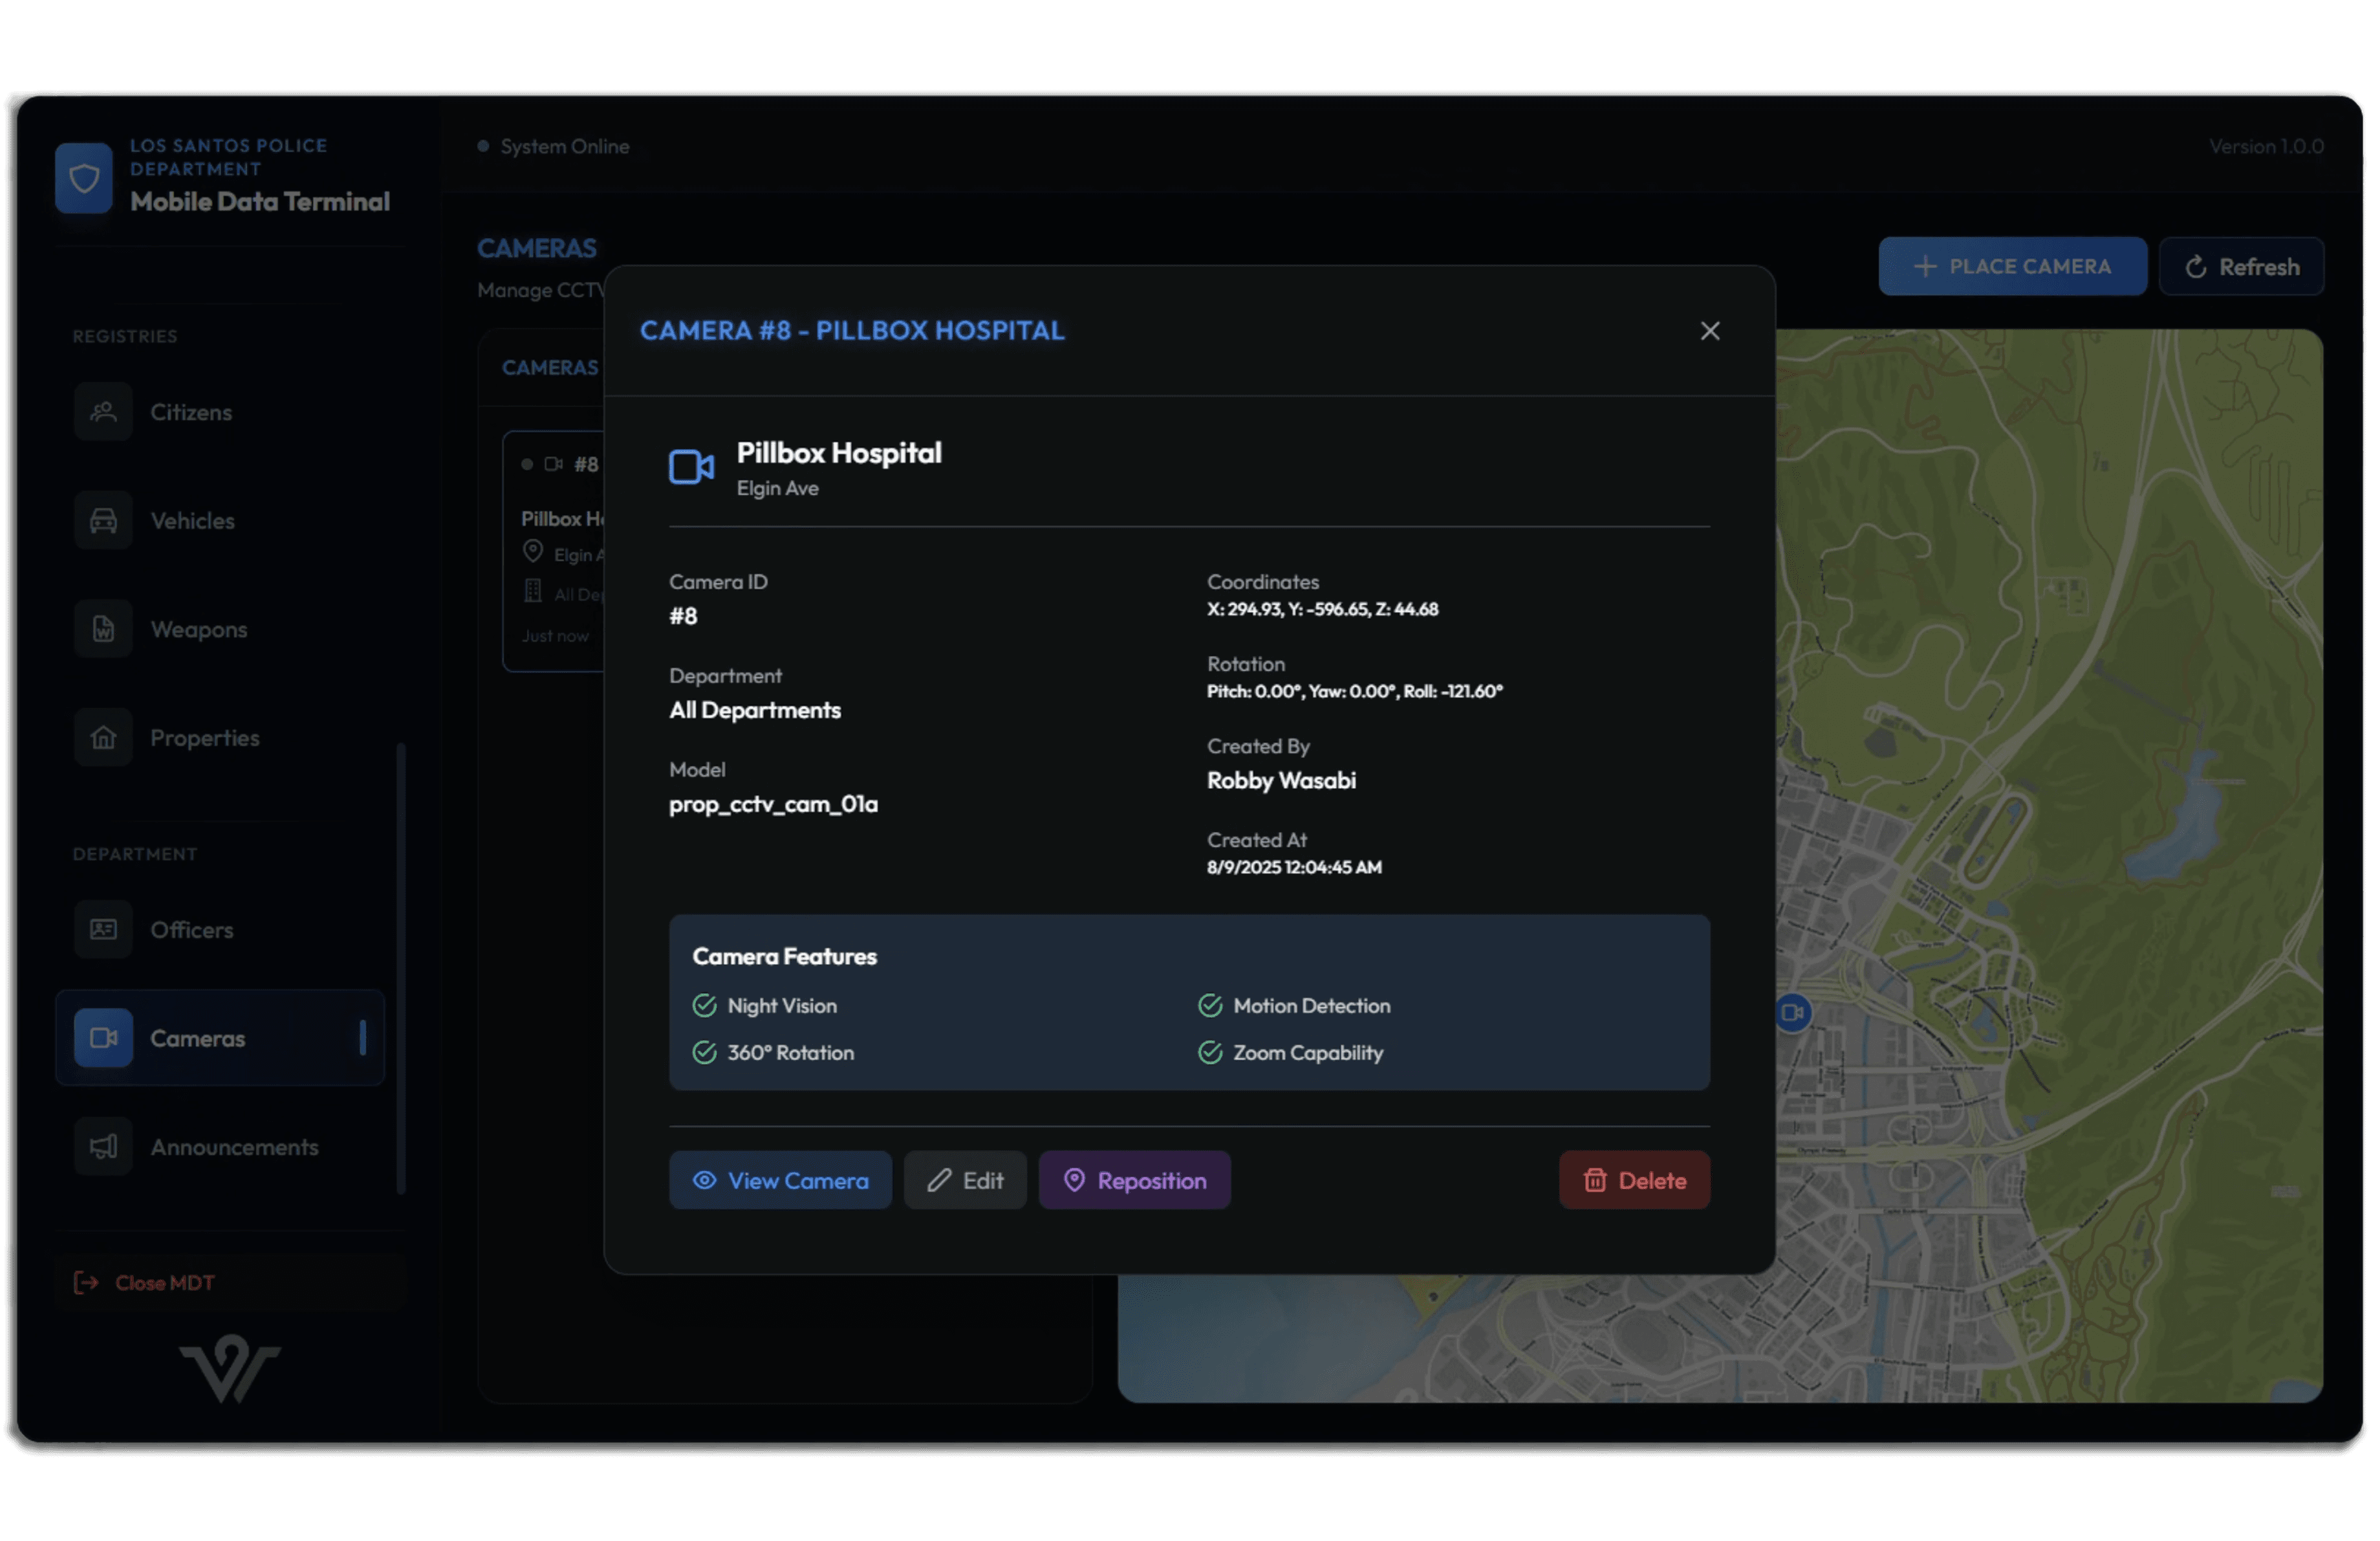Click the 360° Rotation checkmark icon
Image resolution: width=2380 pixels, height=1541 pixels.
(x=704, y=1053)
